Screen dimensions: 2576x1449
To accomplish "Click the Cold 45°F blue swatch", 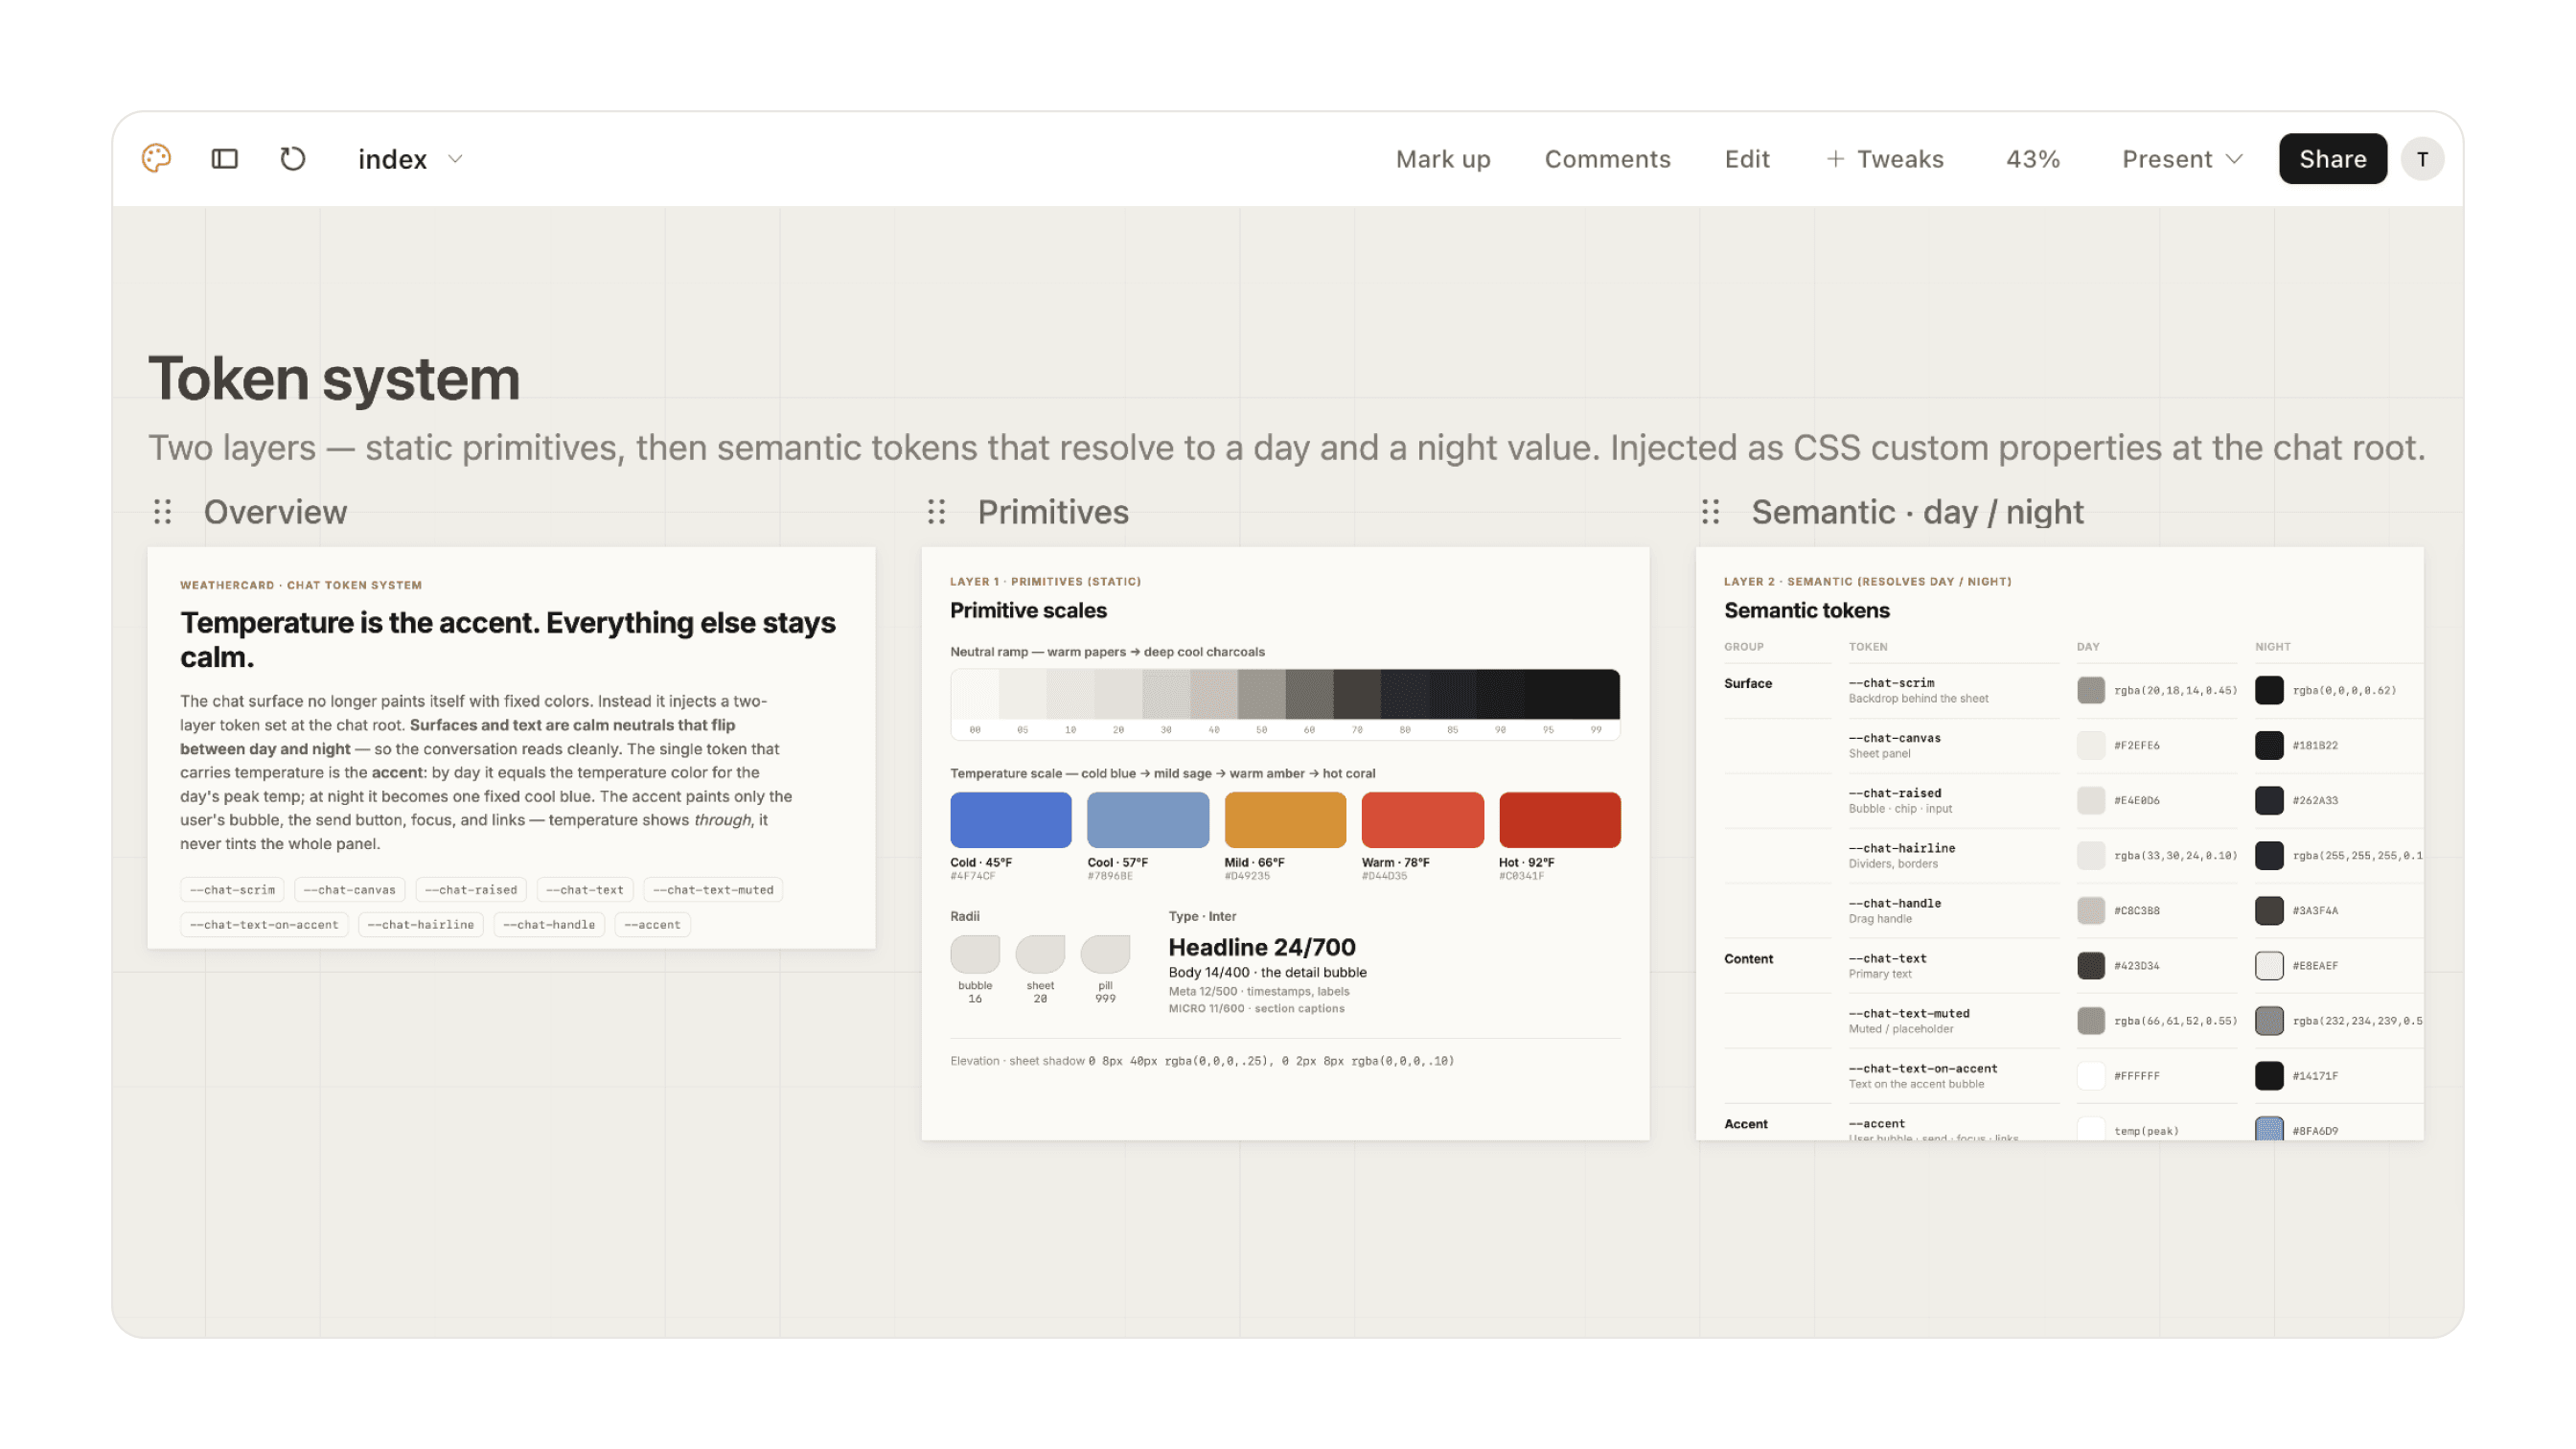I will point(1010,820).
